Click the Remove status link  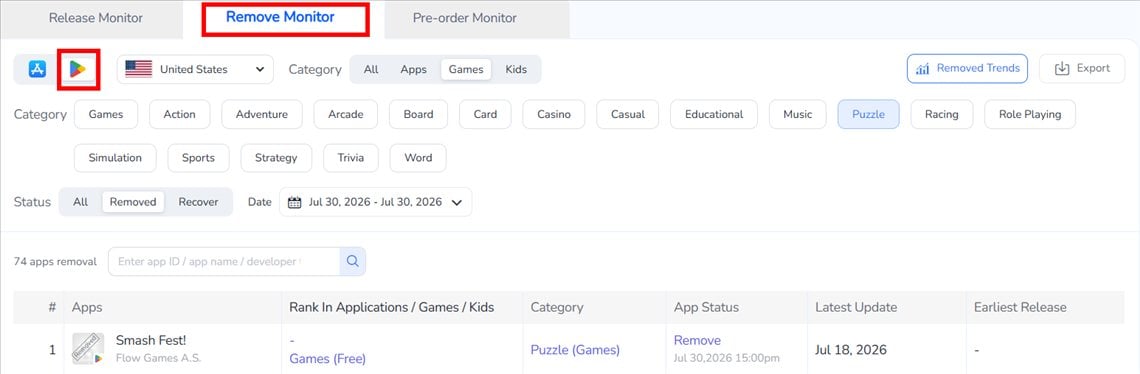(x=697, y=341)
